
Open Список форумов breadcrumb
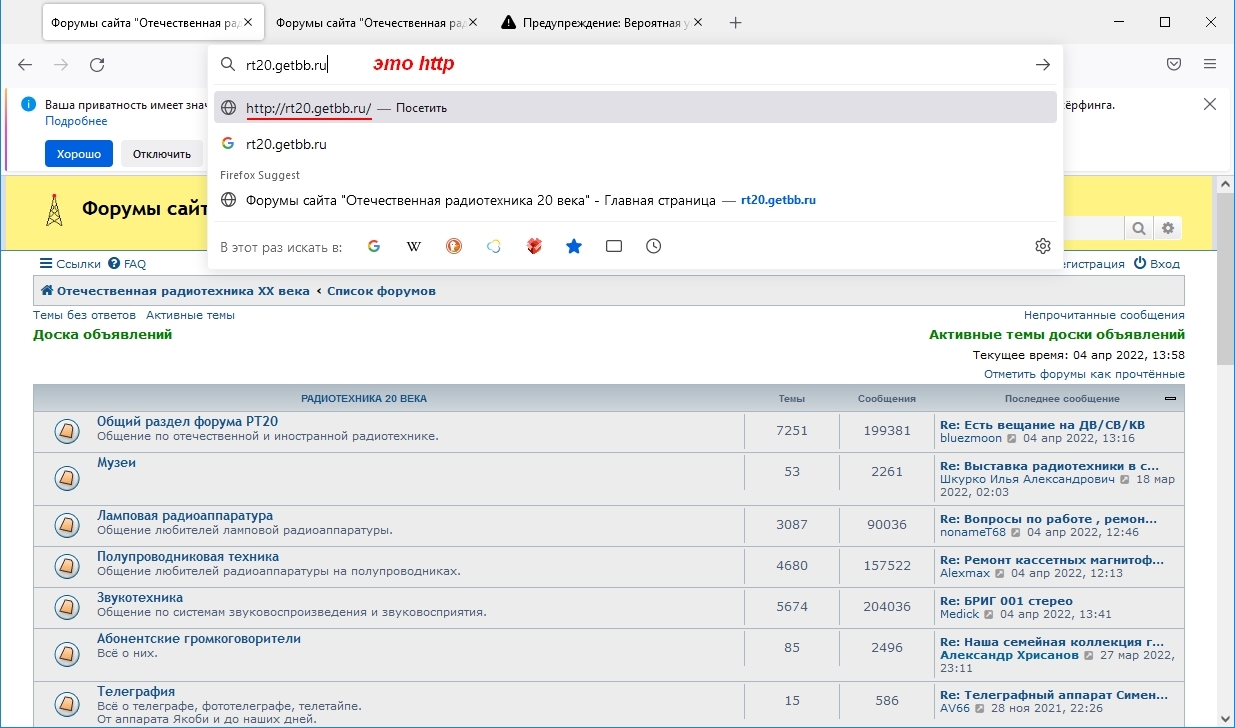tap(381, 291)
